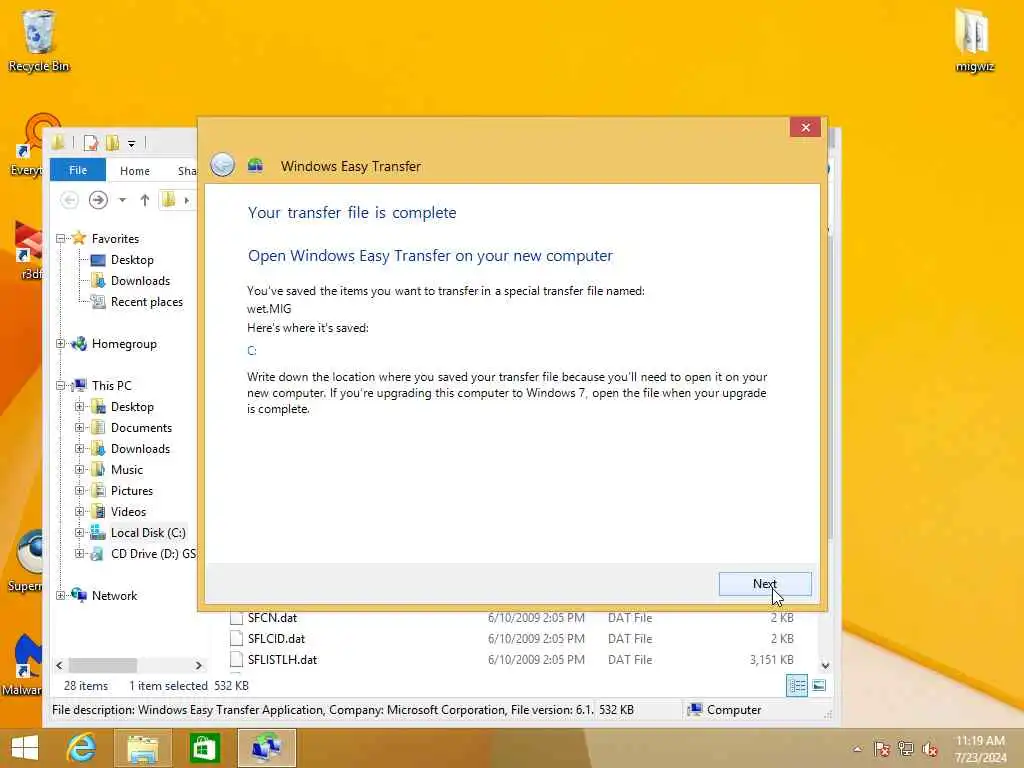
Task: Expand Local Disk (C:) tree node
Action: (x=79, y=532)
